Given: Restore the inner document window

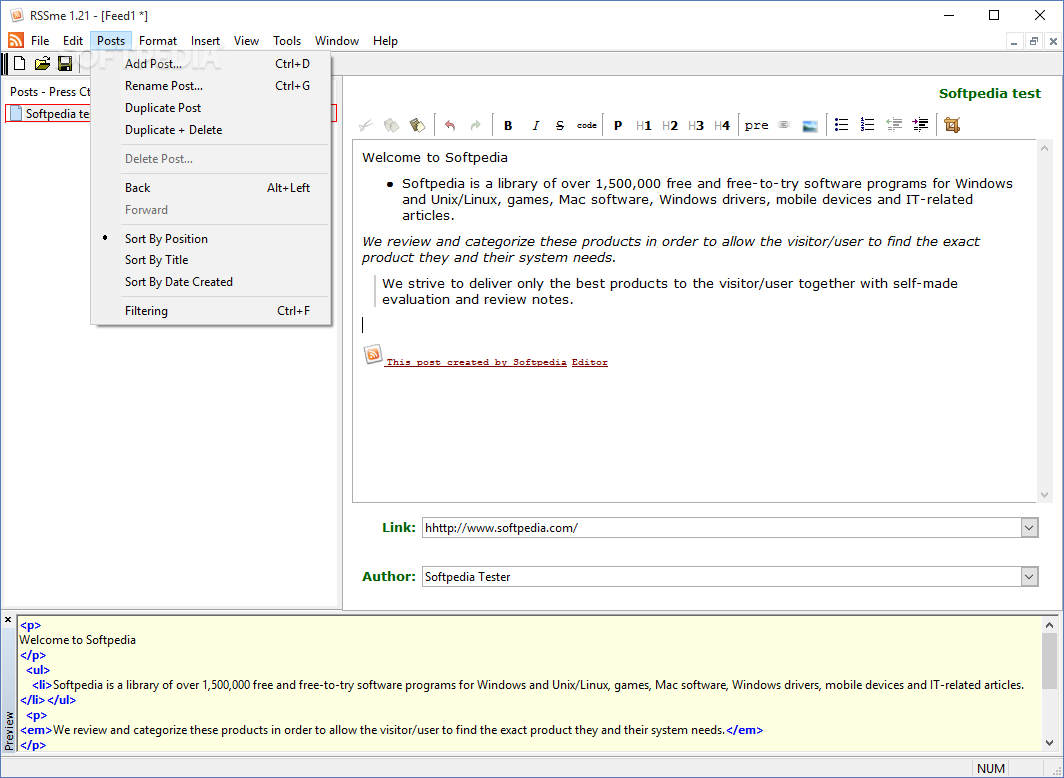Looking at the screenshot, I should [1033, 41].
